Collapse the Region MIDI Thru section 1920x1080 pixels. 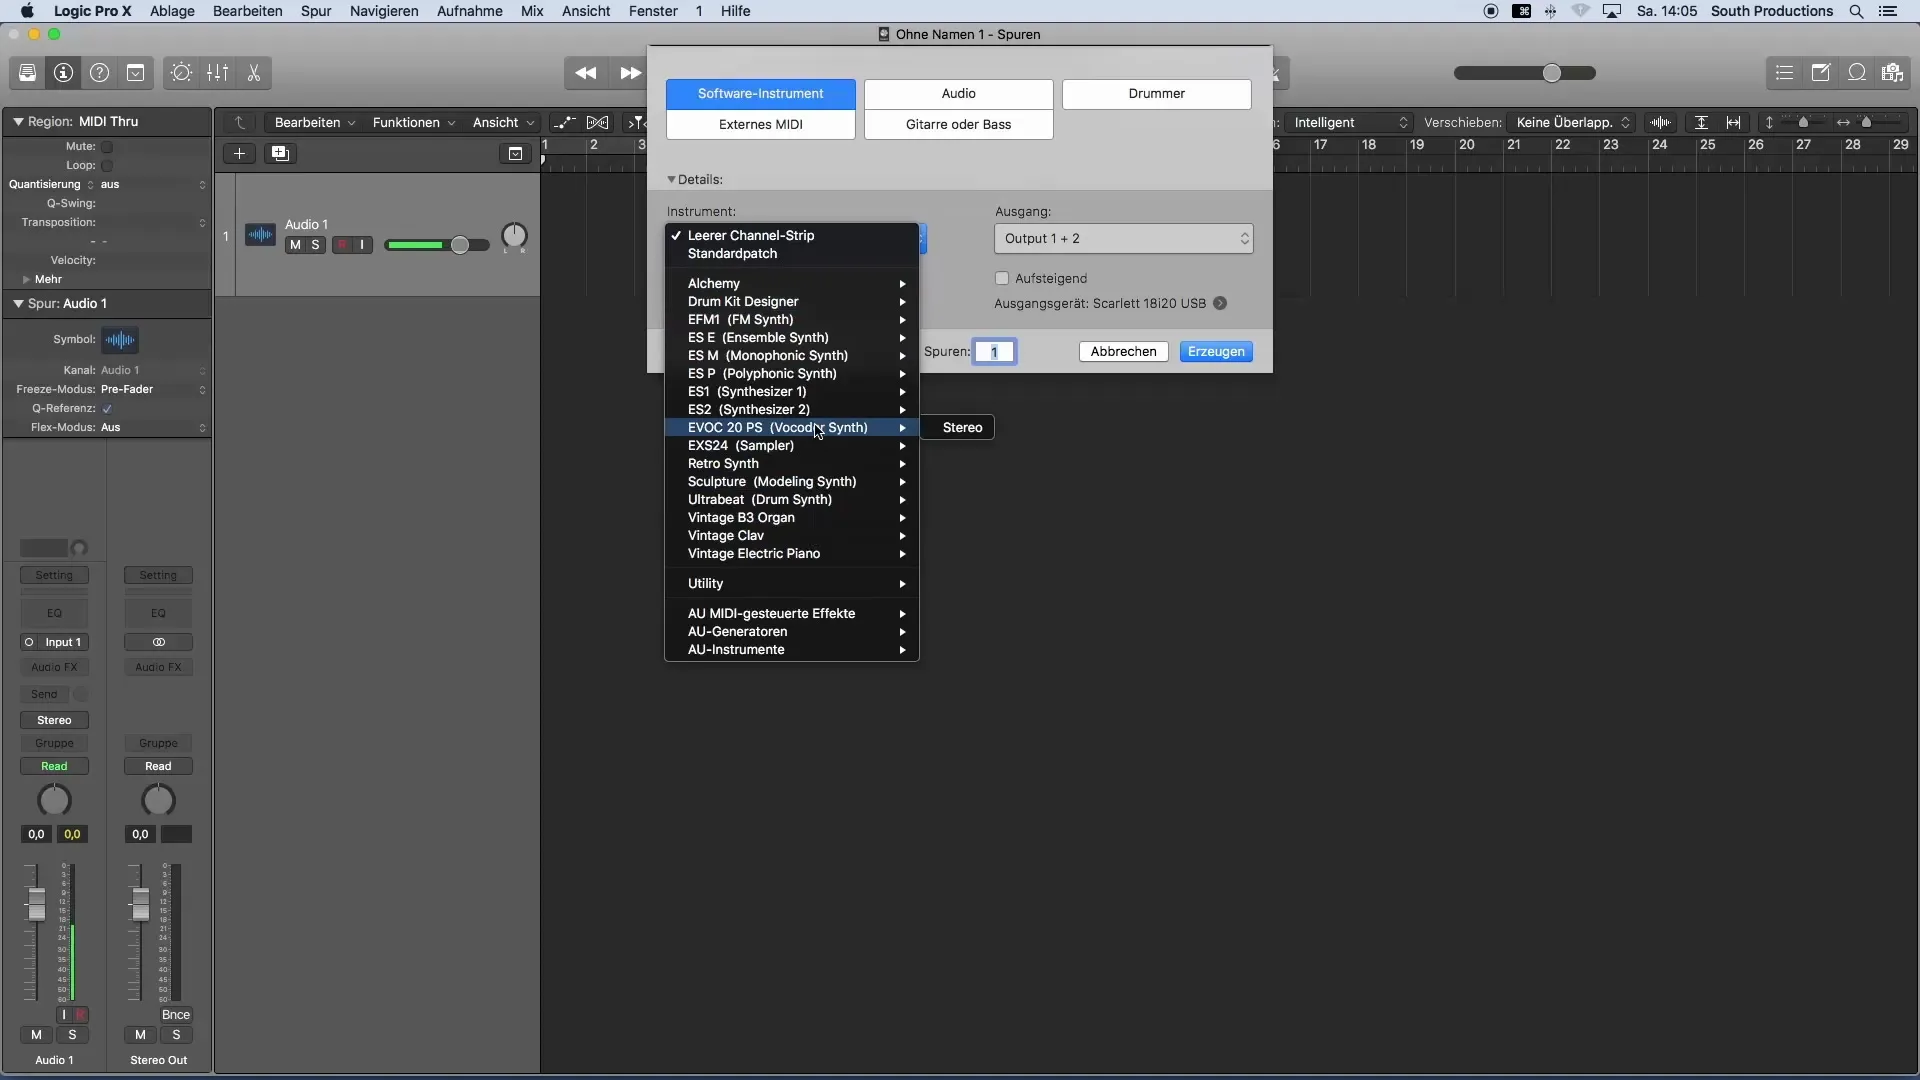18,121
